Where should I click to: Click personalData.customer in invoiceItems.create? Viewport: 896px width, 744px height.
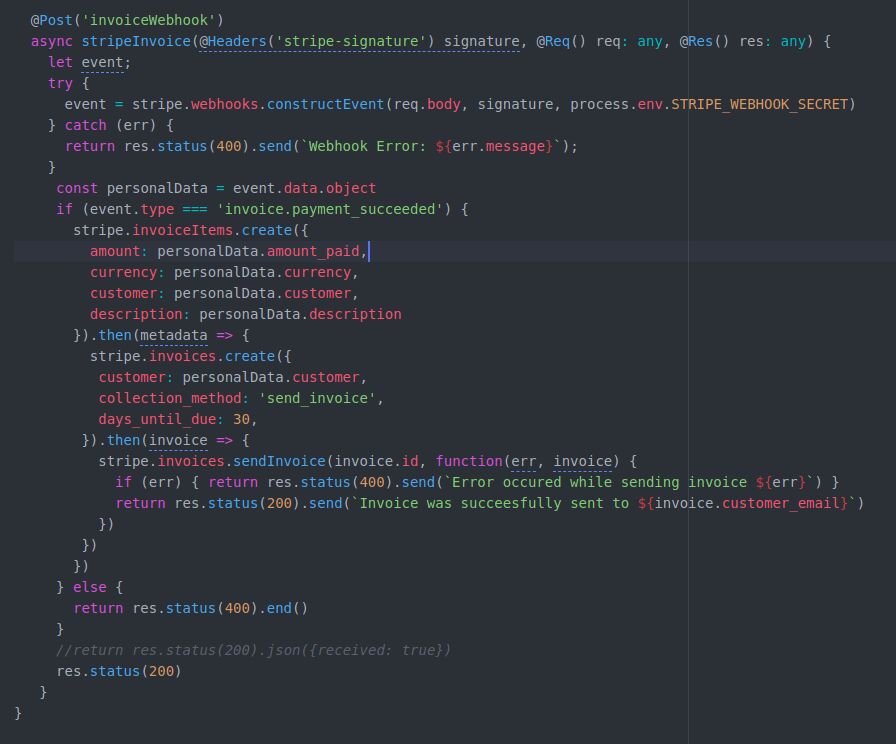pos(262,293)
